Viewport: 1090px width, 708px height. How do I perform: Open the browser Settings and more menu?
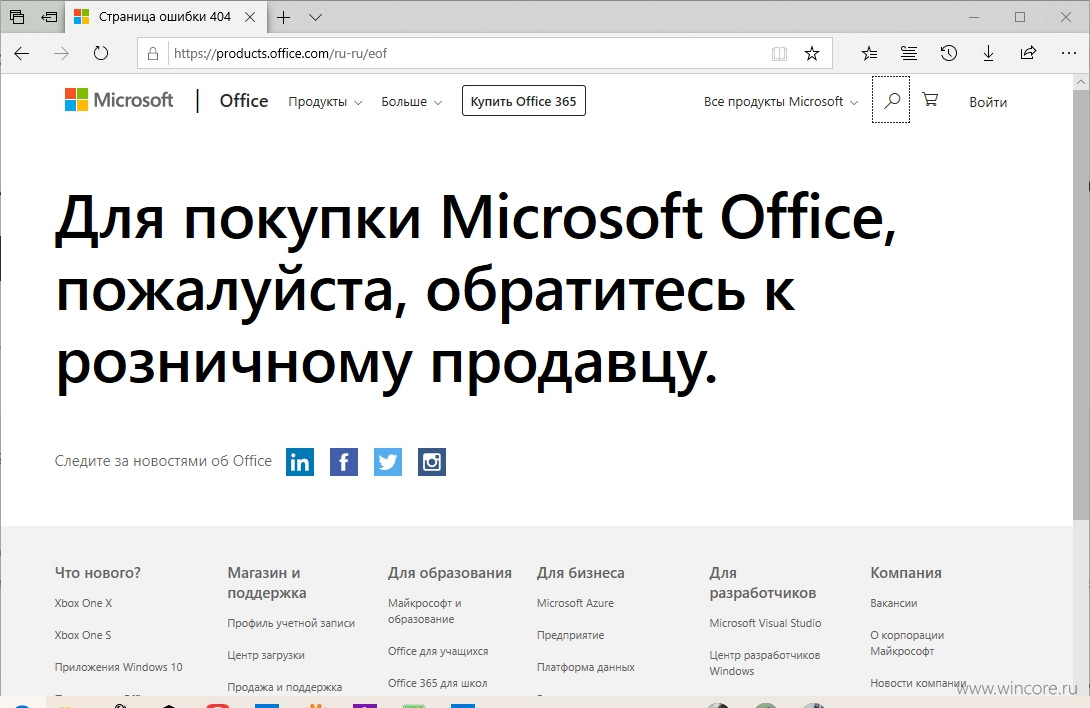coord(1068,54)
